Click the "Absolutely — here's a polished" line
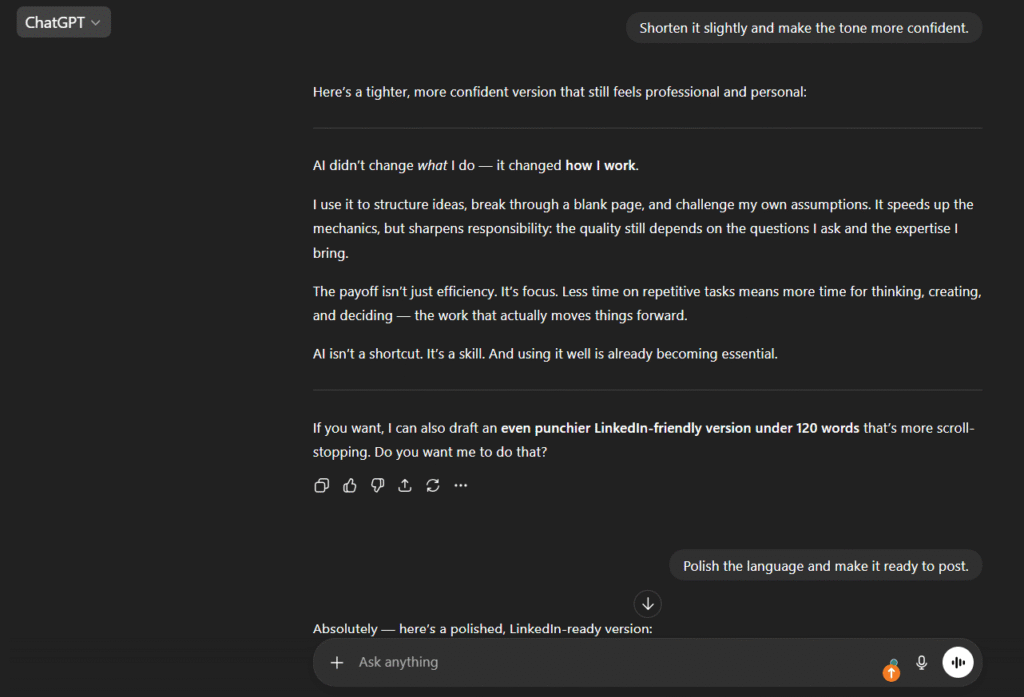1024x697 pixels. click(482, 629)
